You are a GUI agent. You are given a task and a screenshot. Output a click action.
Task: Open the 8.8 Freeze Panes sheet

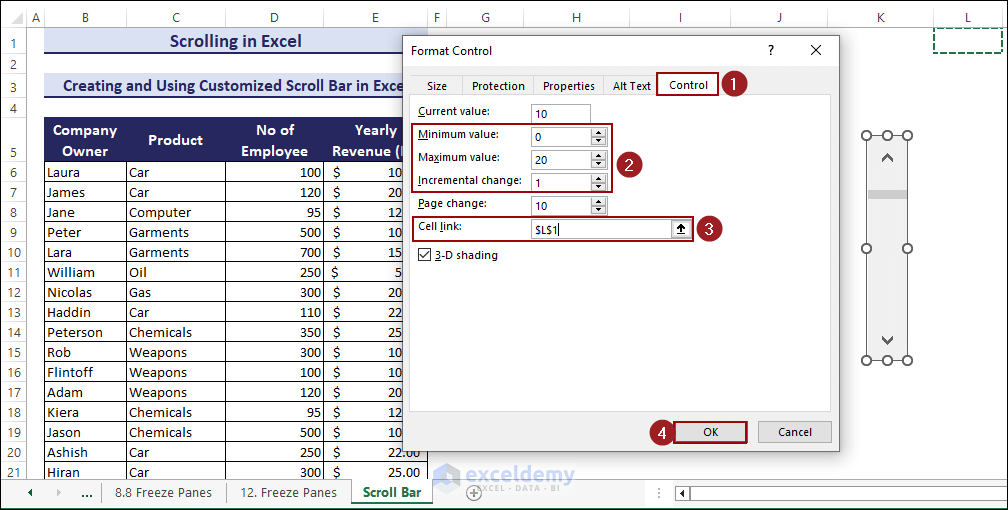point(163,493)
